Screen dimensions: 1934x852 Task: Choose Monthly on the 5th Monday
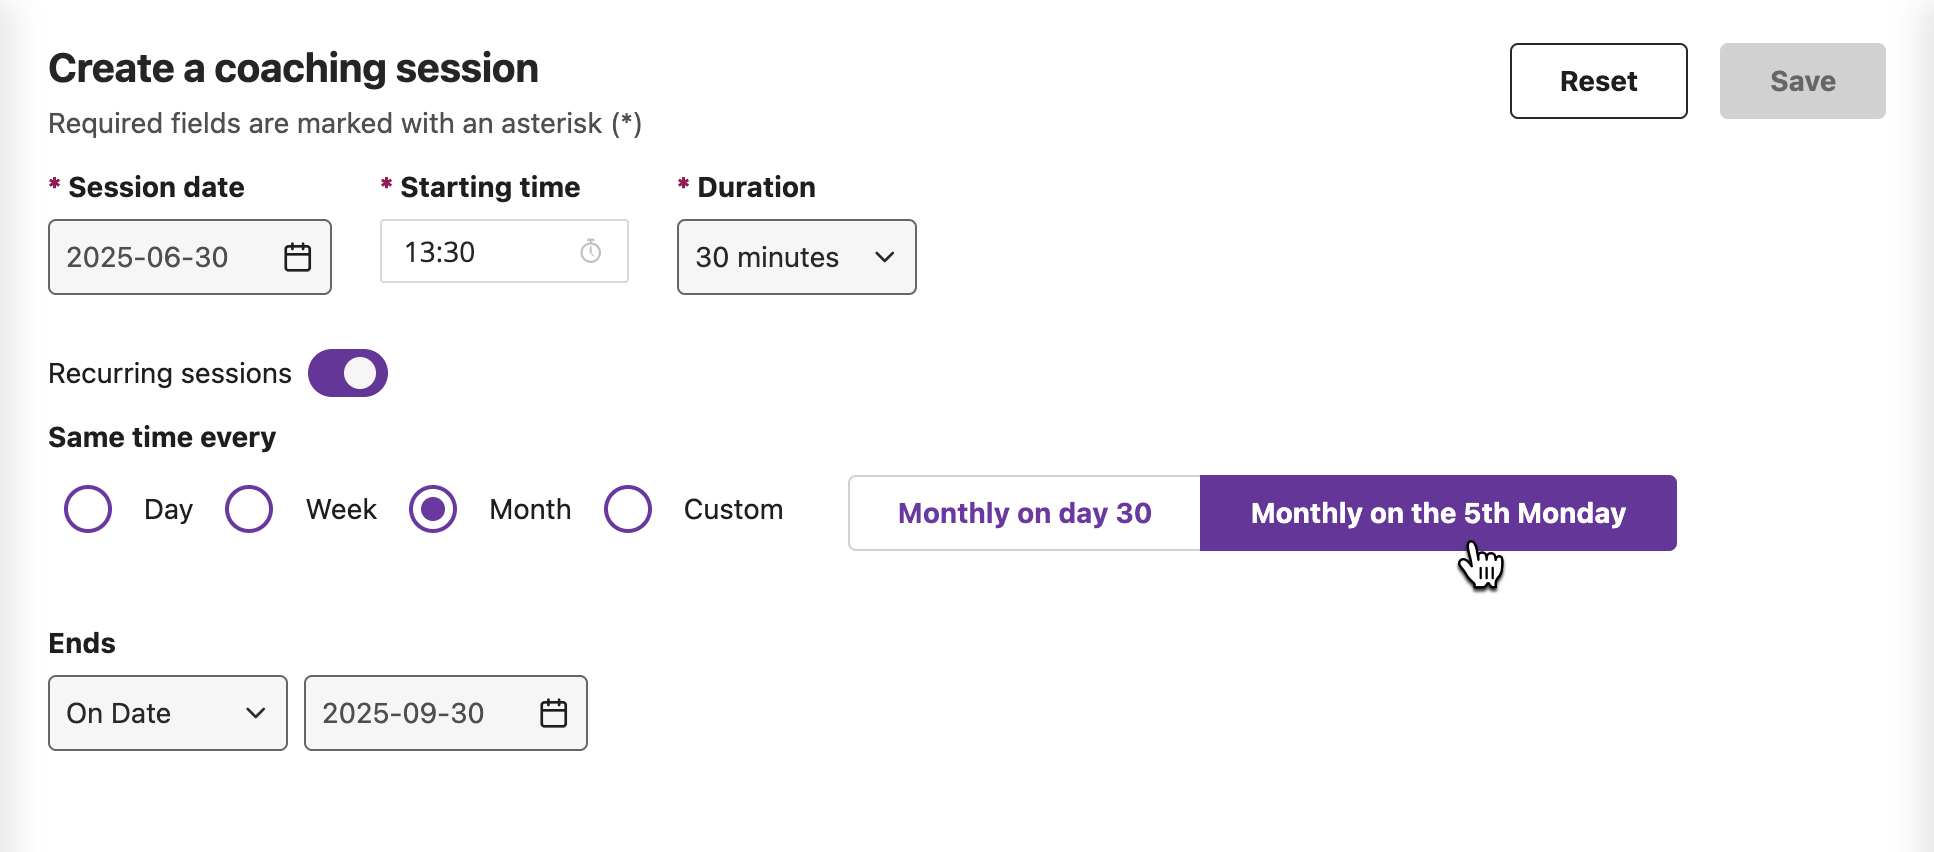[x=1438, y=513]
